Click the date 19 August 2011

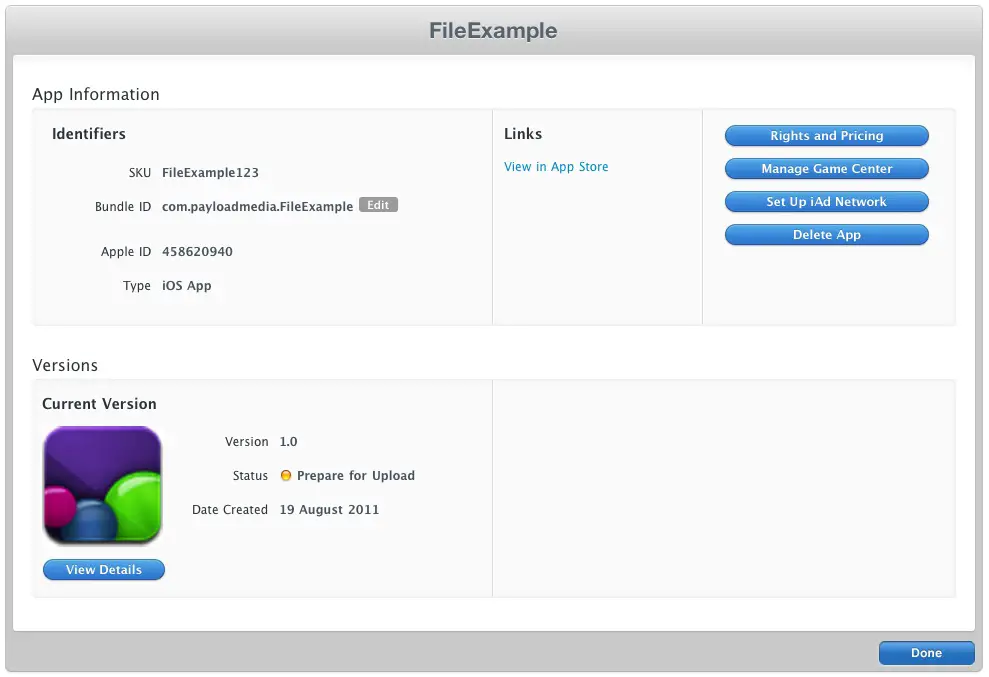click(x=329, y=510)
